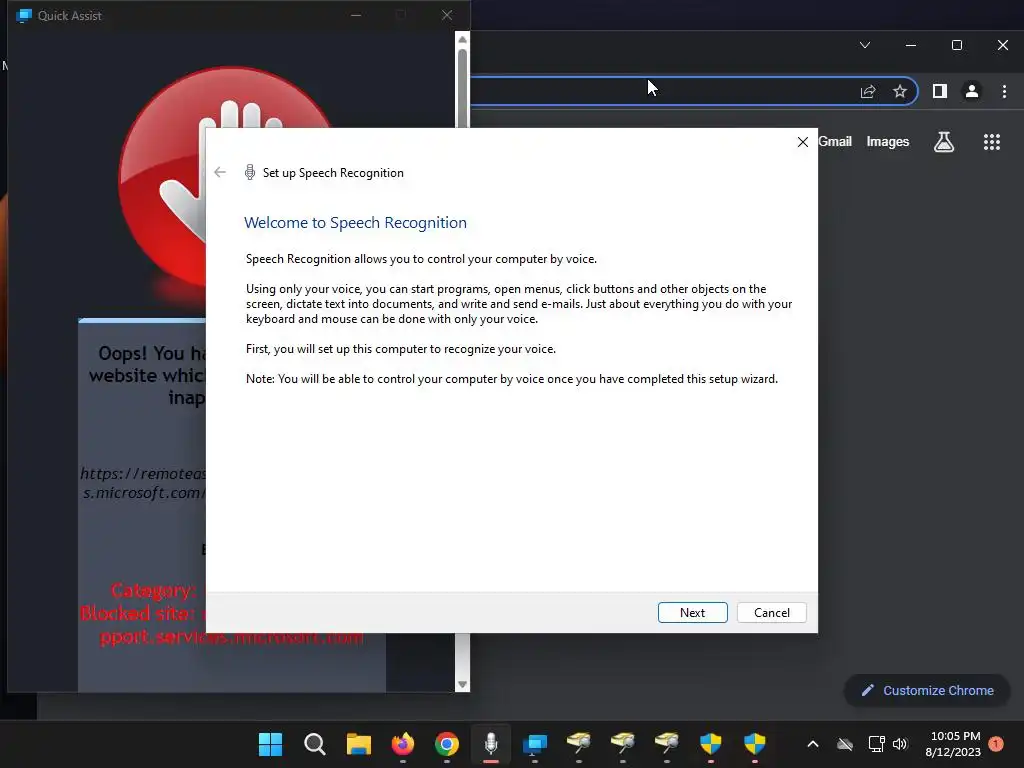Show hidden tray icons chevron
The image size is (1024, 768).
pos(812,744)
